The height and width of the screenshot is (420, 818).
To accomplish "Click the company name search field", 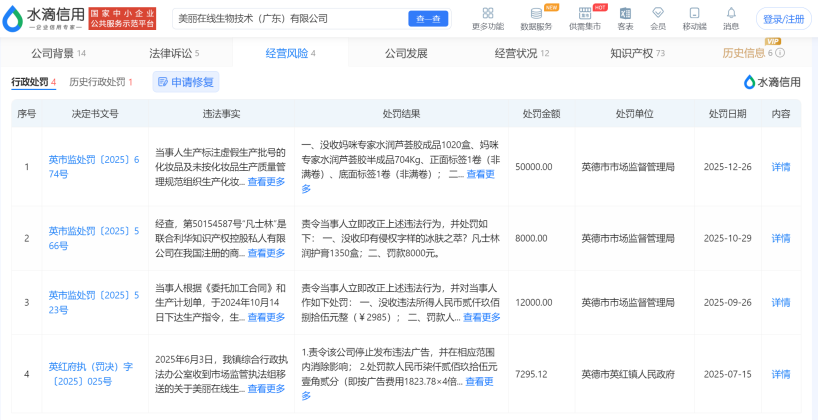I will coord(291,19).
